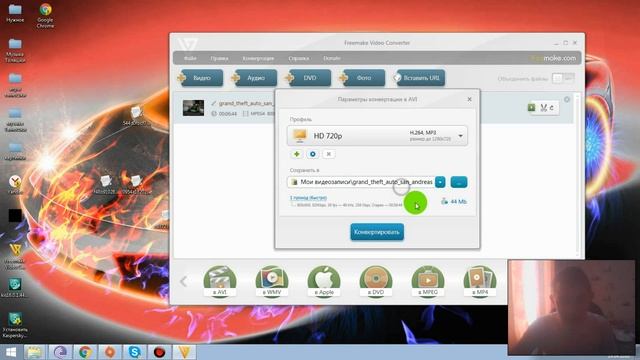This screenshot has height=360, width=640.
Task: Delete the profile with X icon
Action: coord(329,154)
